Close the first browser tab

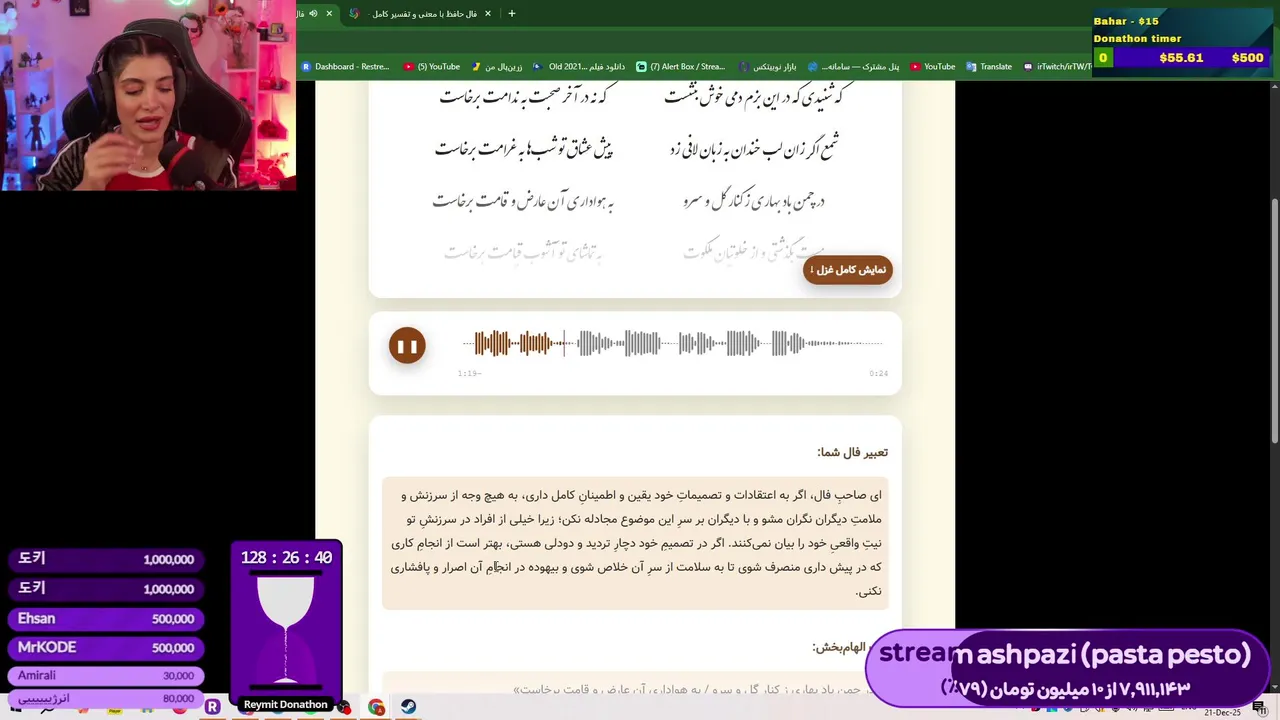click(329, 14)
